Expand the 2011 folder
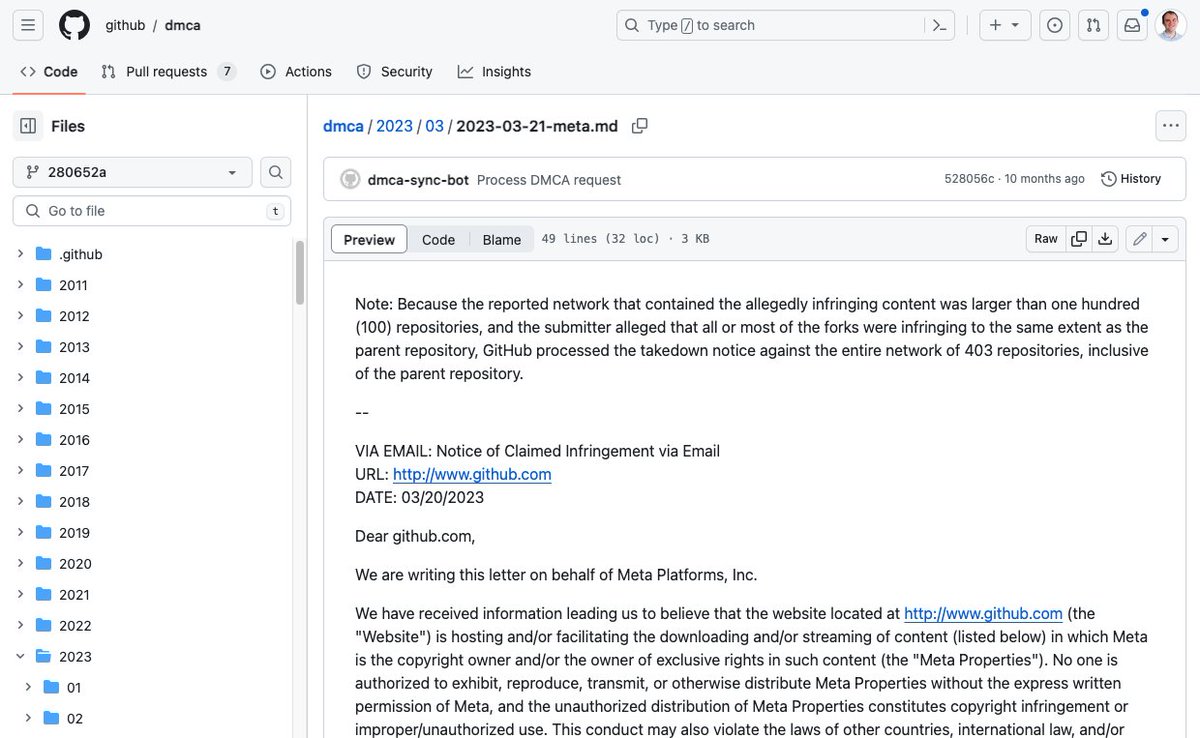This screenshot has width=1200, height=738. click(x=20, y=285)
